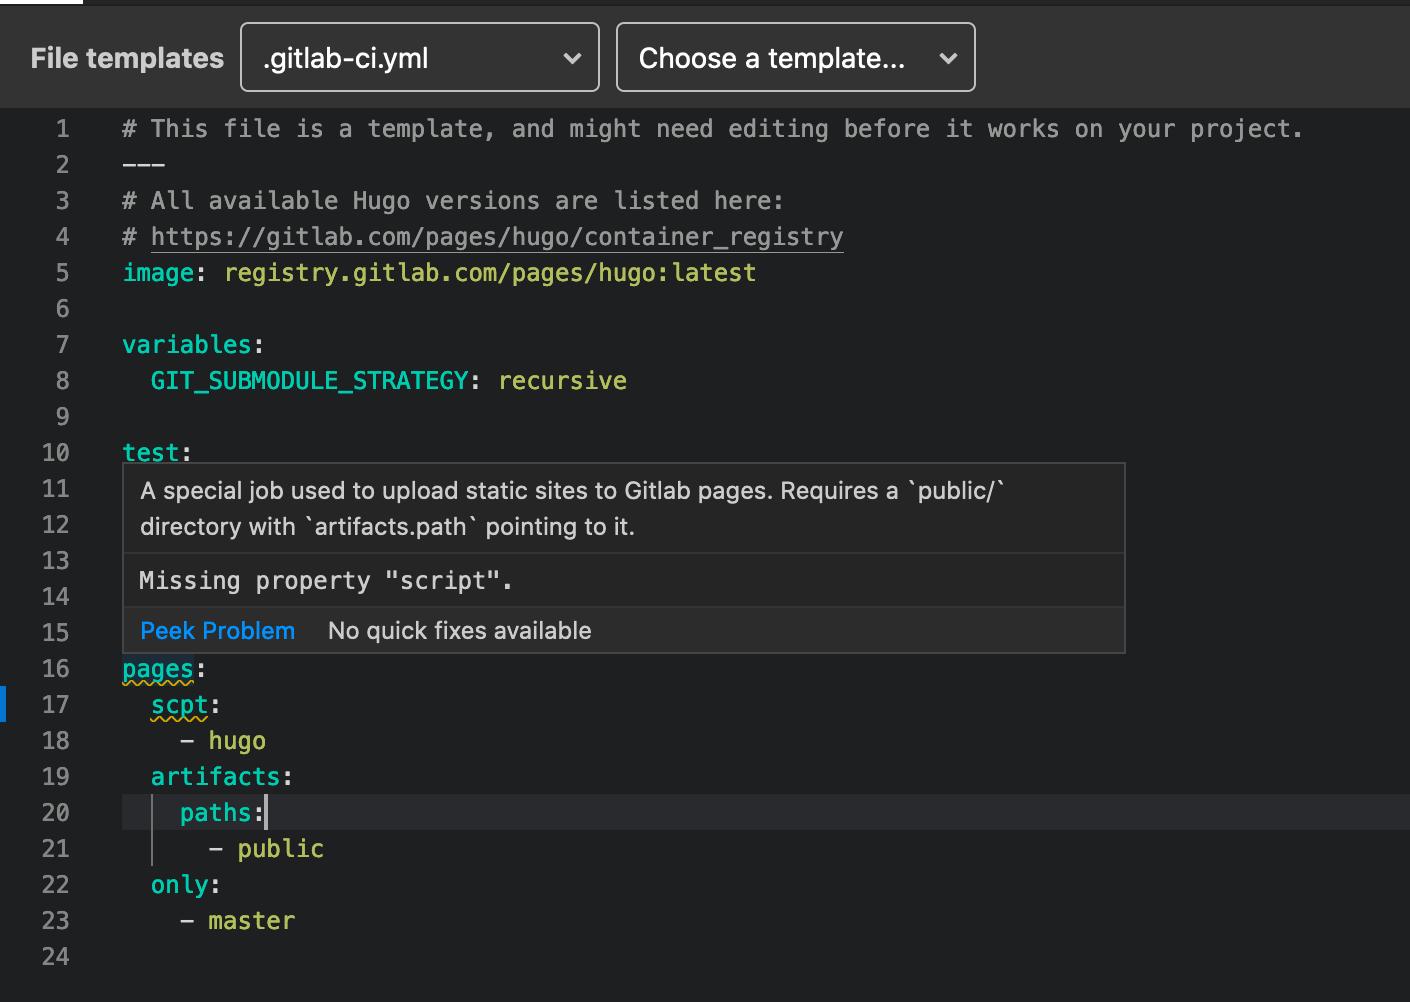
Task: Expand the "Choose a template..." dropdown
Action: [795, 57]
